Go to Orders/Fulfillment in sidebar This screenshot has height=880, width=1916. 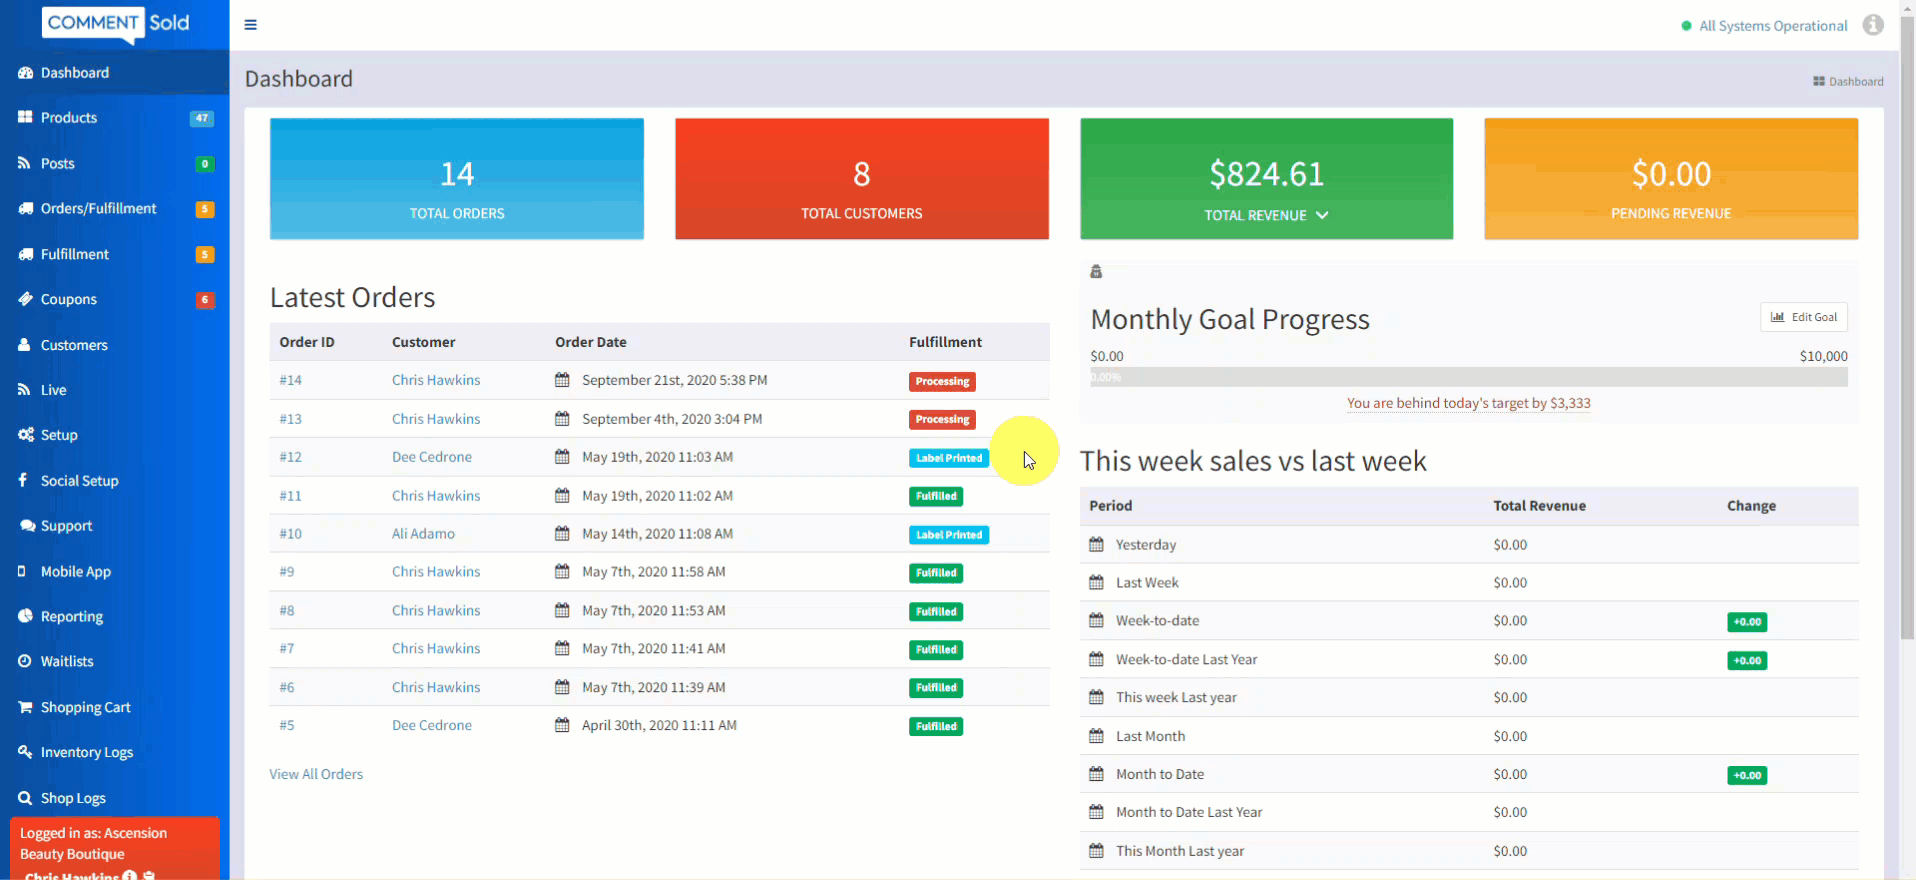(x=98, y=208)
